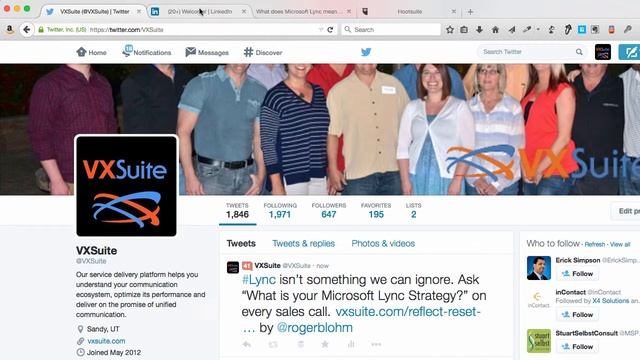Open the X4 Solutions follower link
640x360 pixels.
pos(611,301)
